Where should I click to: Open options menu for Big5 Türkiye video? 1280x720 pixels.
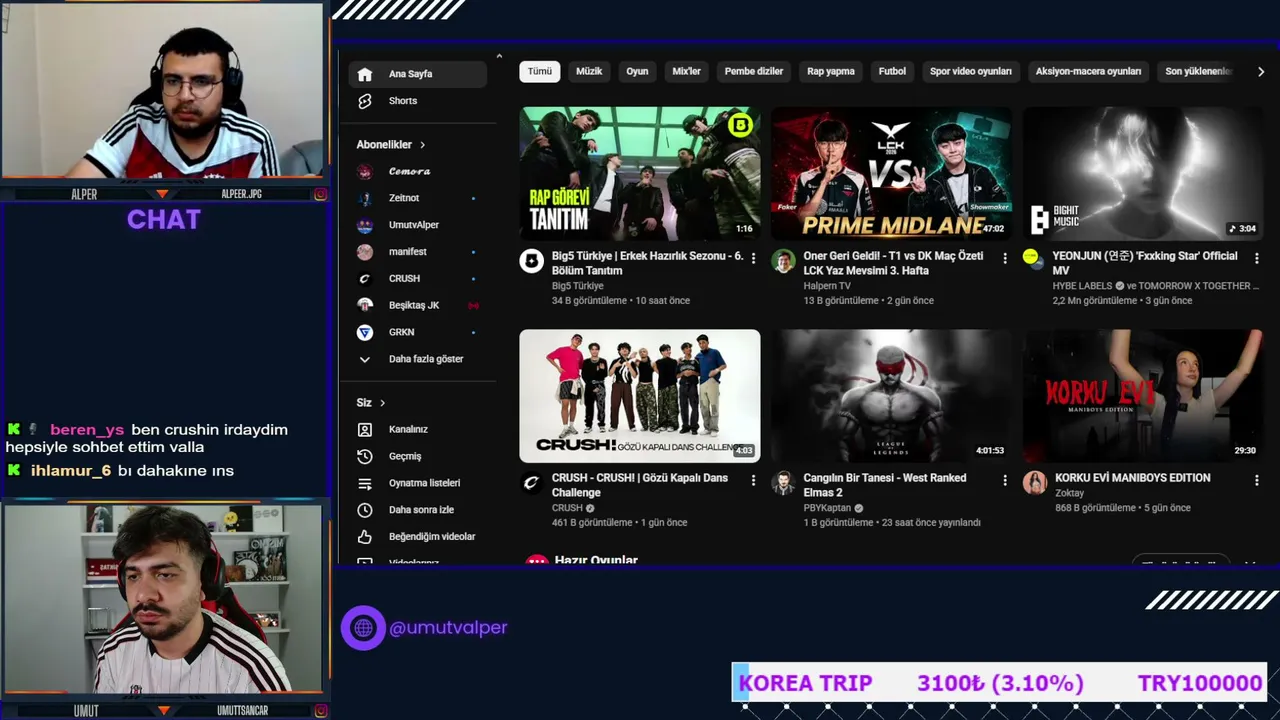coord(753,258)
